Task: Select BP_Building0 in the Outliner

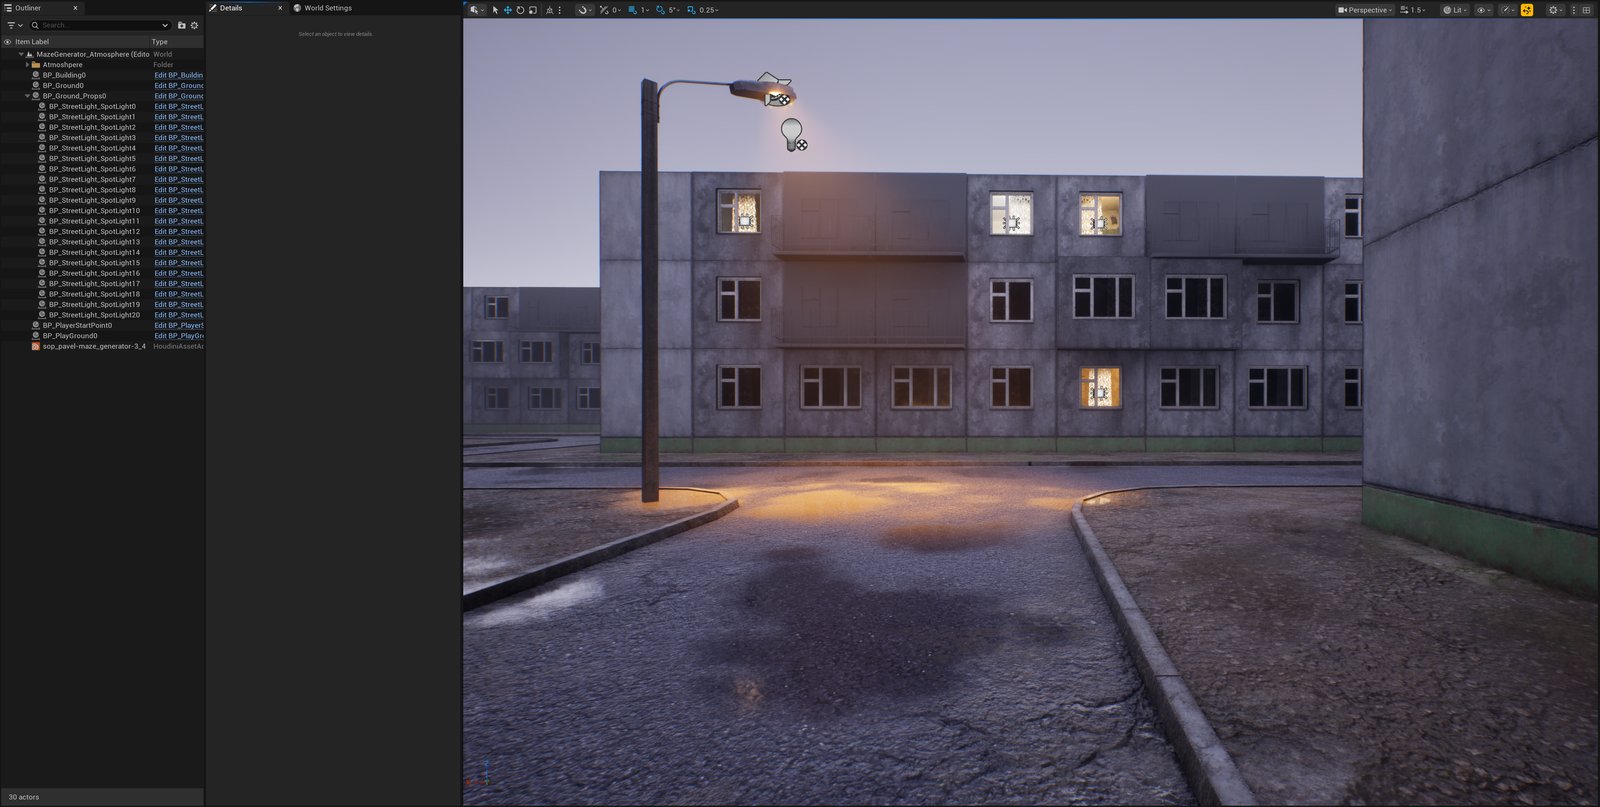Action: (64, 75)
